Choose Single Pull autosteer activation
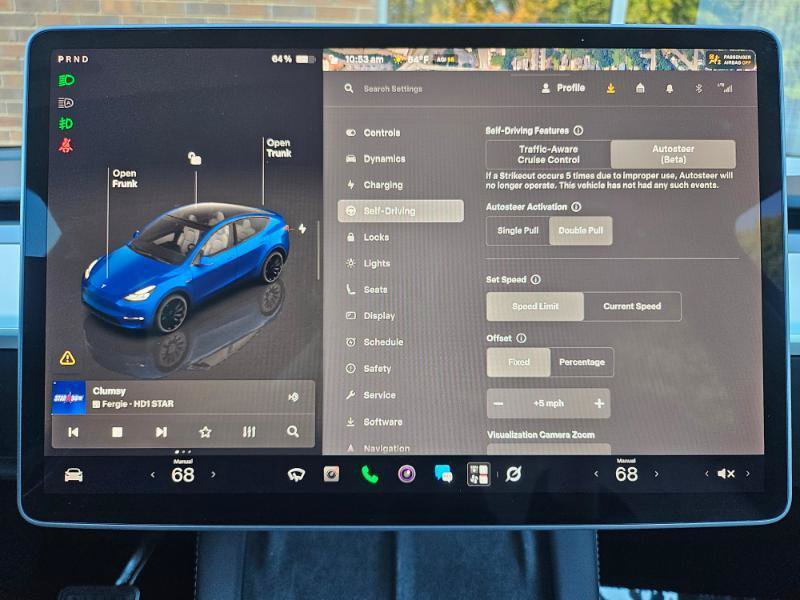The image size is (800, 600). [518, 231]
